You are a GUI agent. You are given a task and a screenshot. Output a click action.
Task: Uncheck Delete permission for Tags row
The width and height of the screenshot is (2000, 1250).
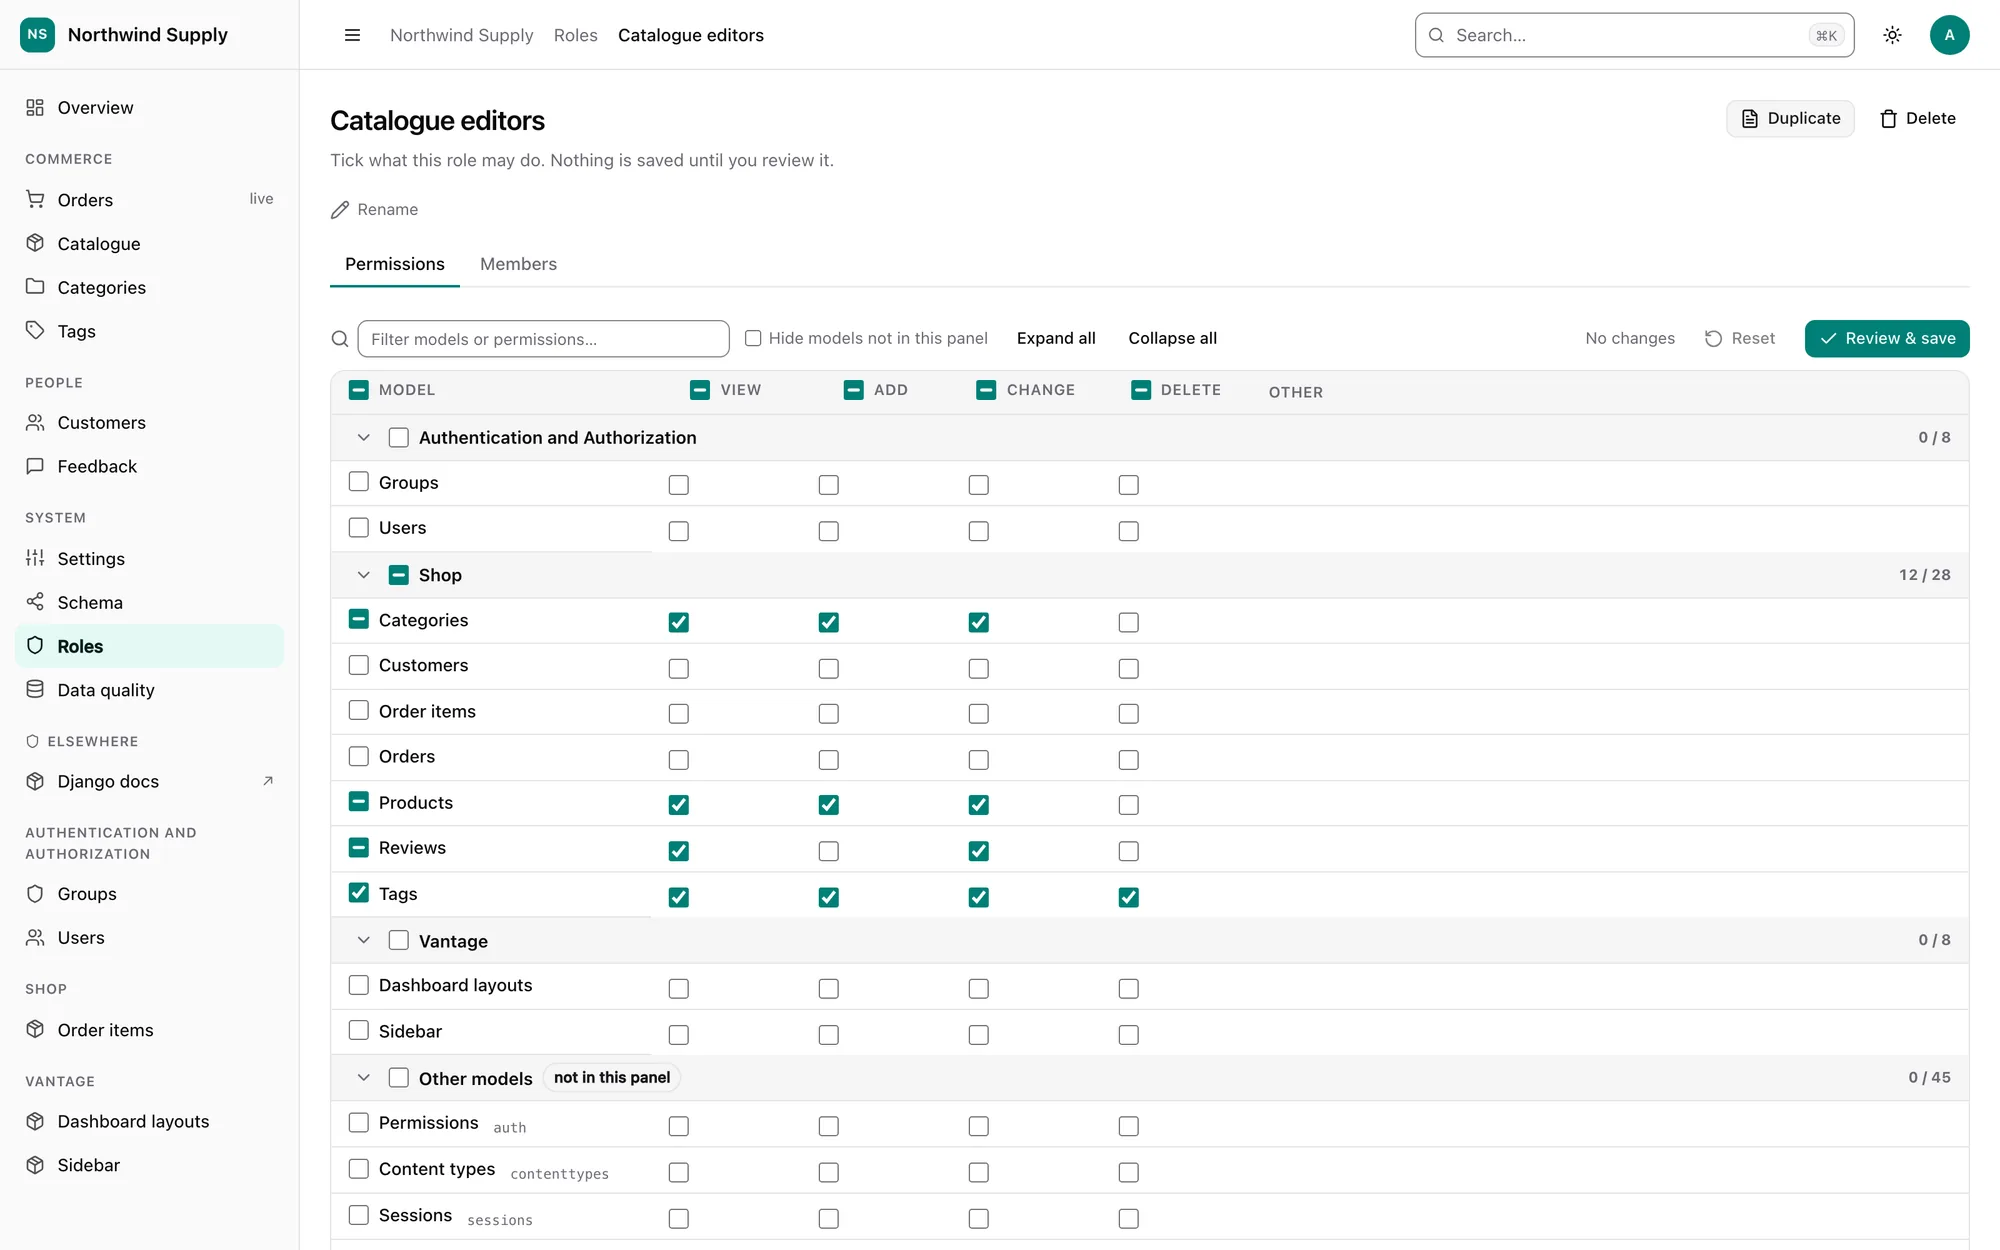point(1129,897)
